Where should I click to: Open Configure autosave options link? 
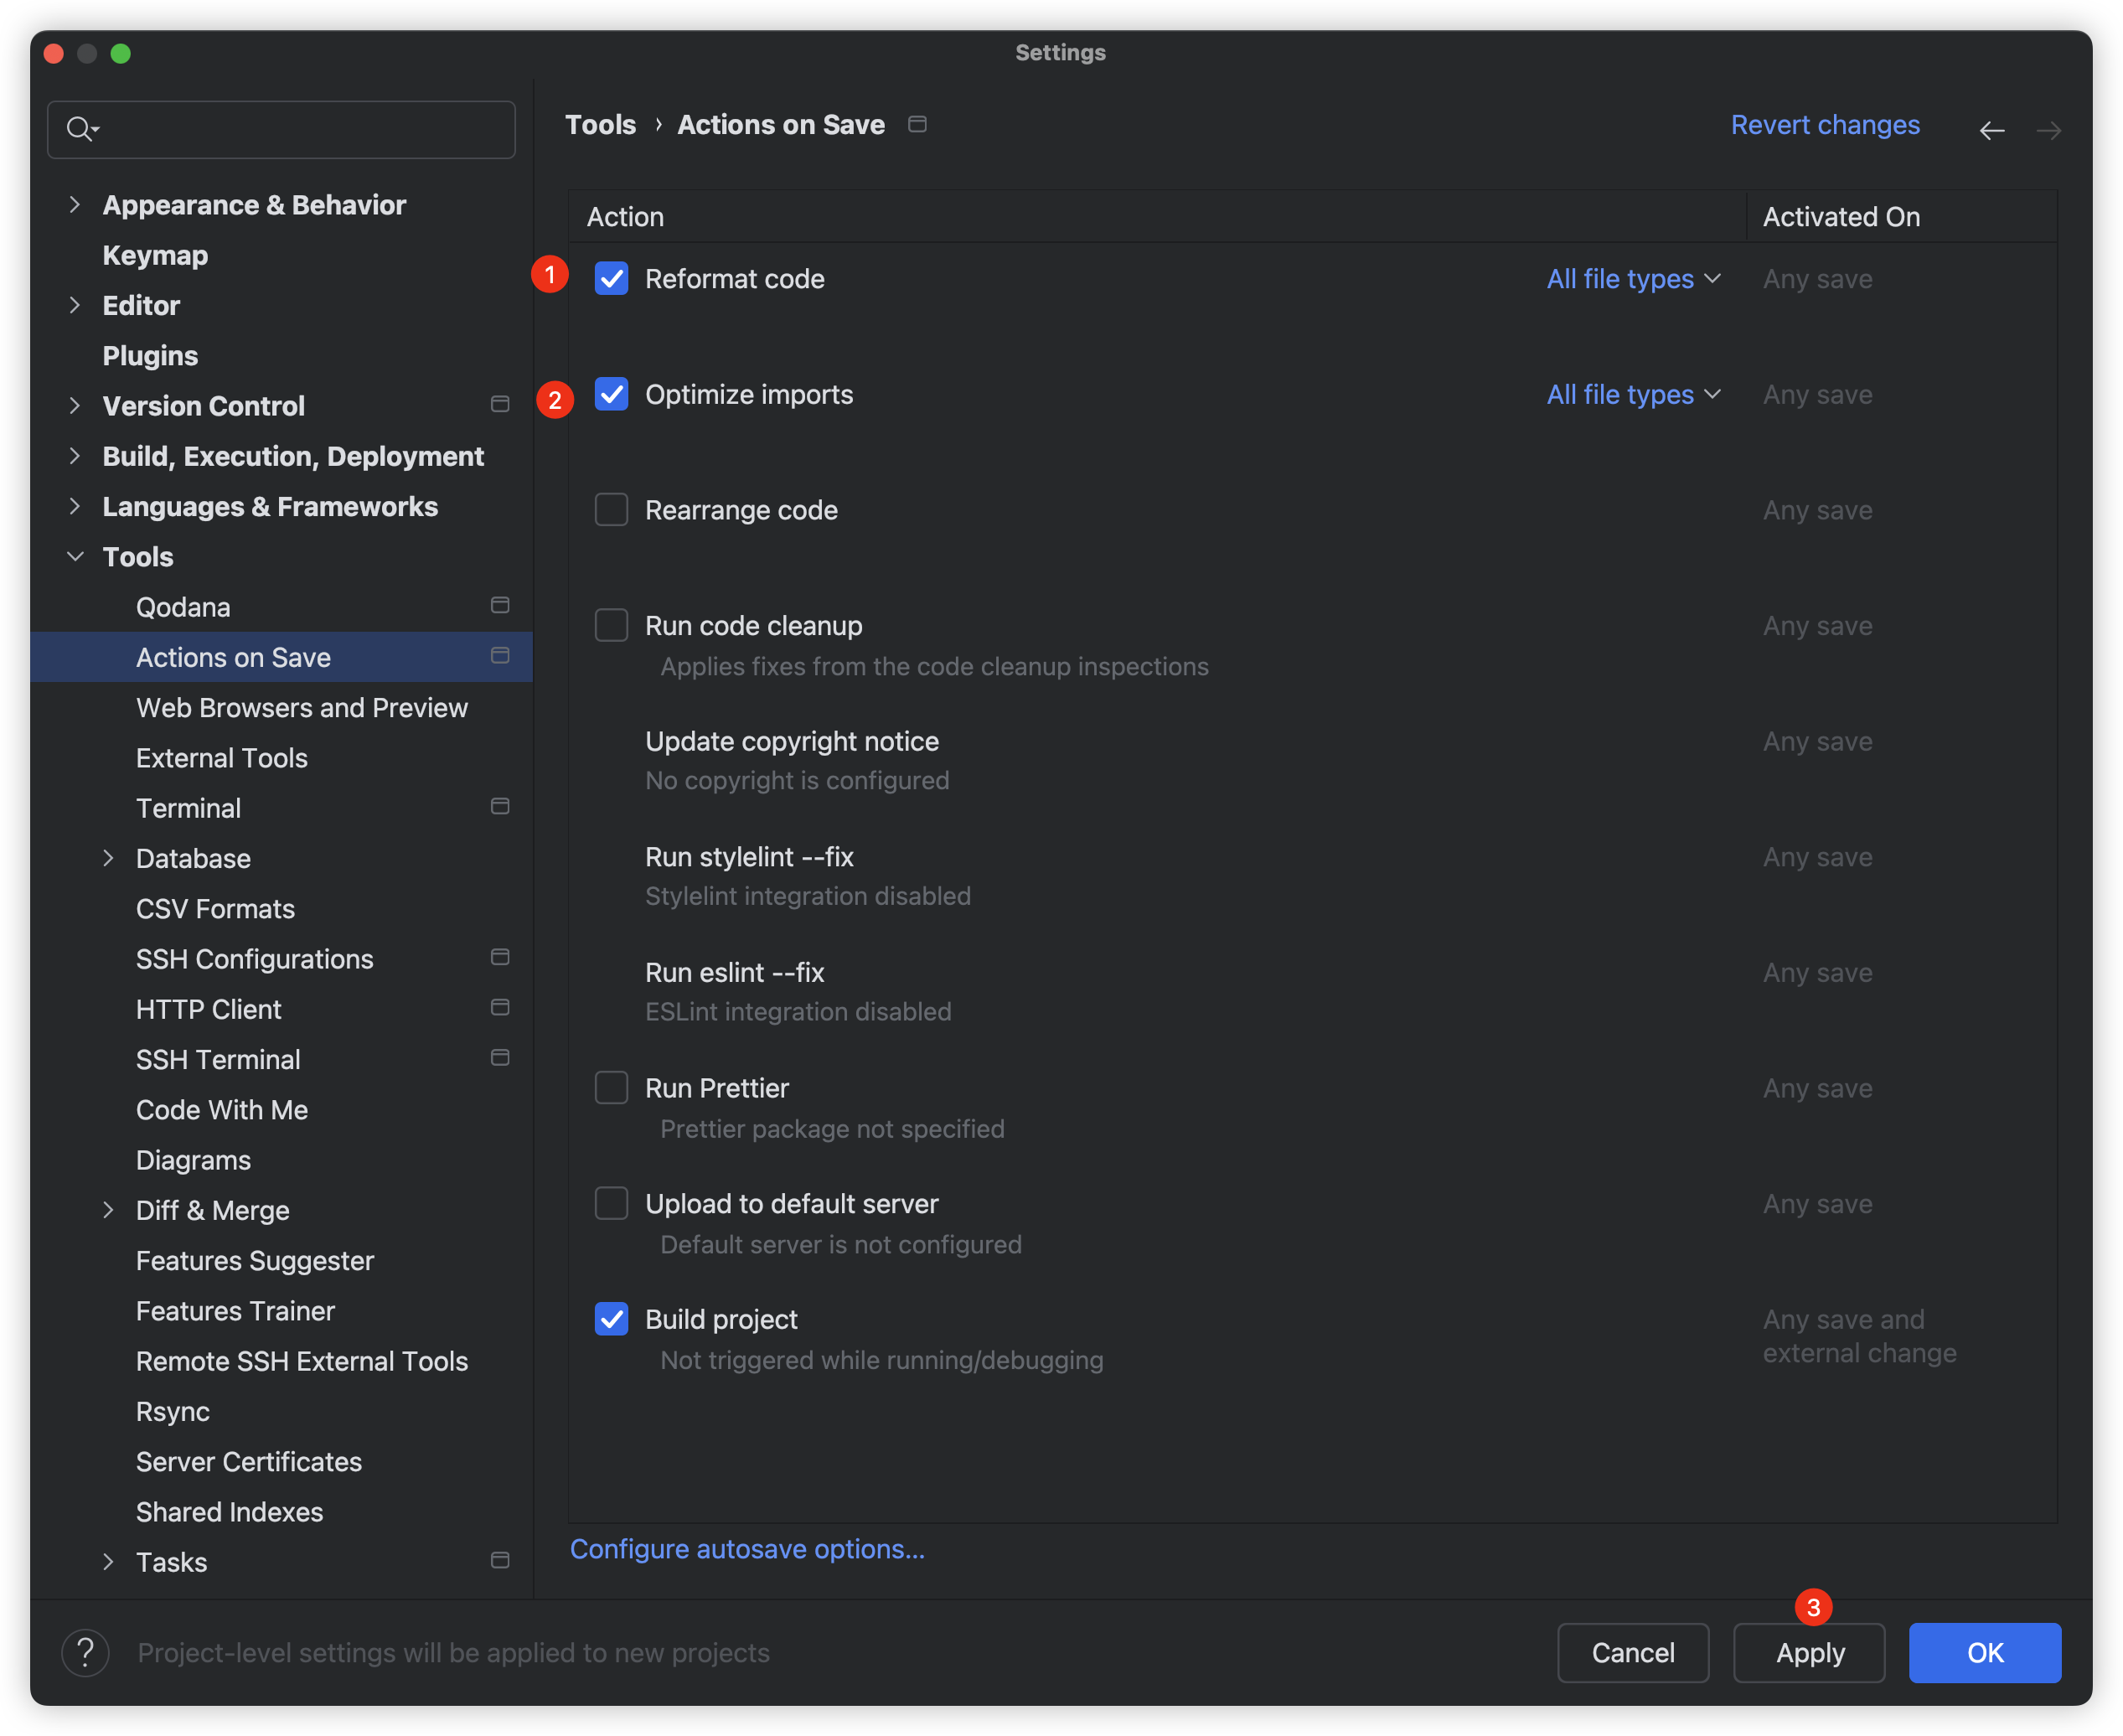click(747, 1549)
